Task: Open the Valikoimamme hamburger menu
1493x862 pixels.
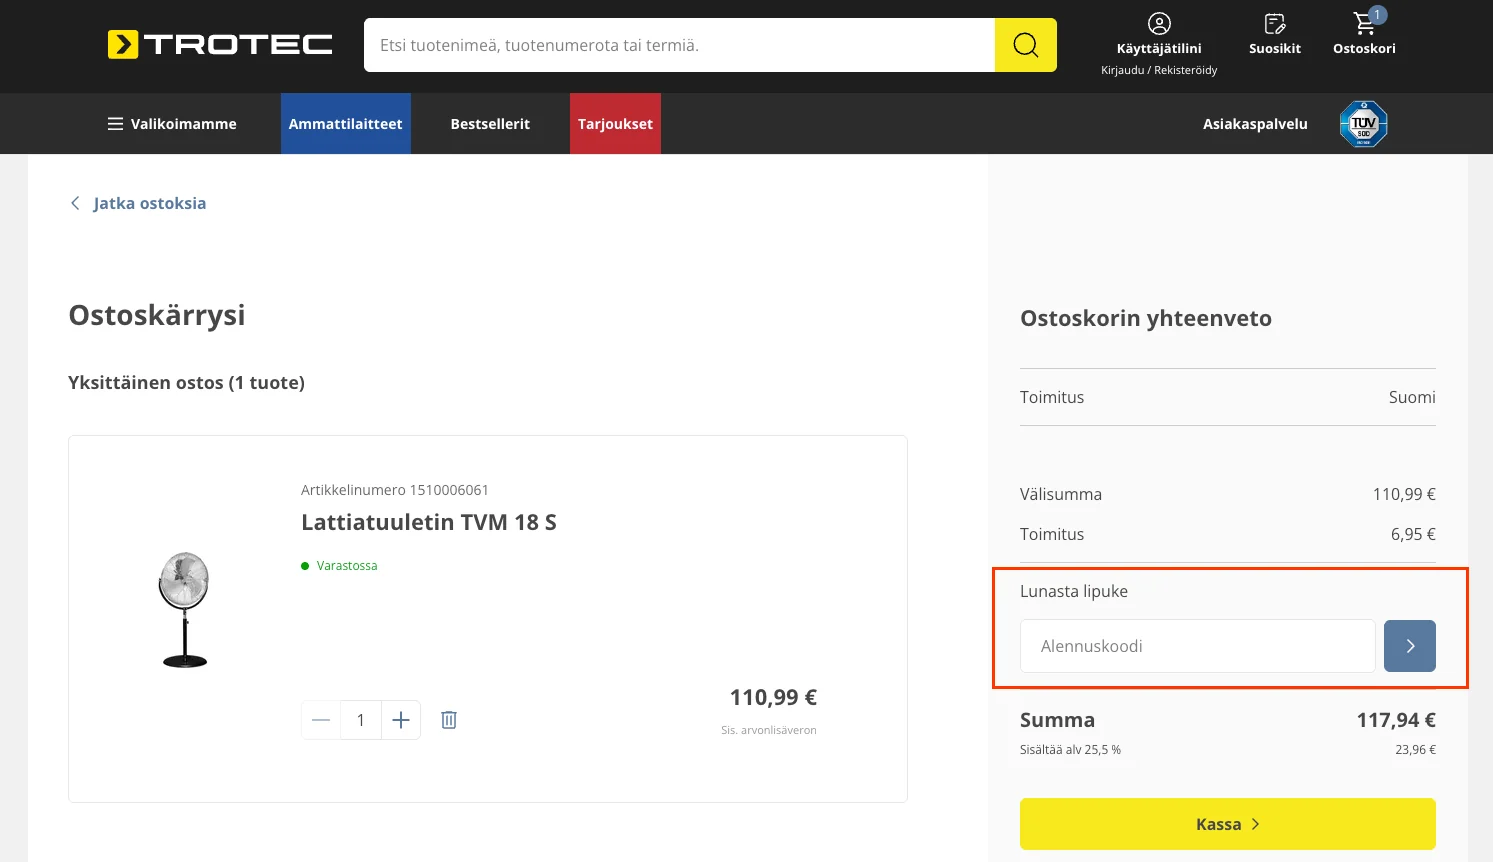Action: 172,124
